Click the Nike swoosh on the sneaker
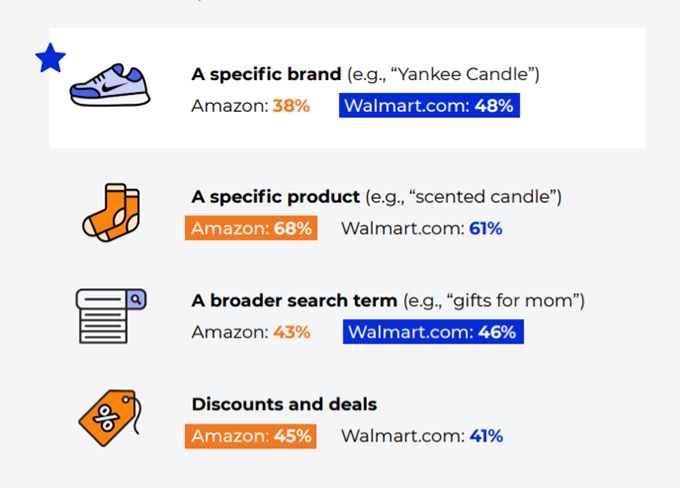 (114, 88)
